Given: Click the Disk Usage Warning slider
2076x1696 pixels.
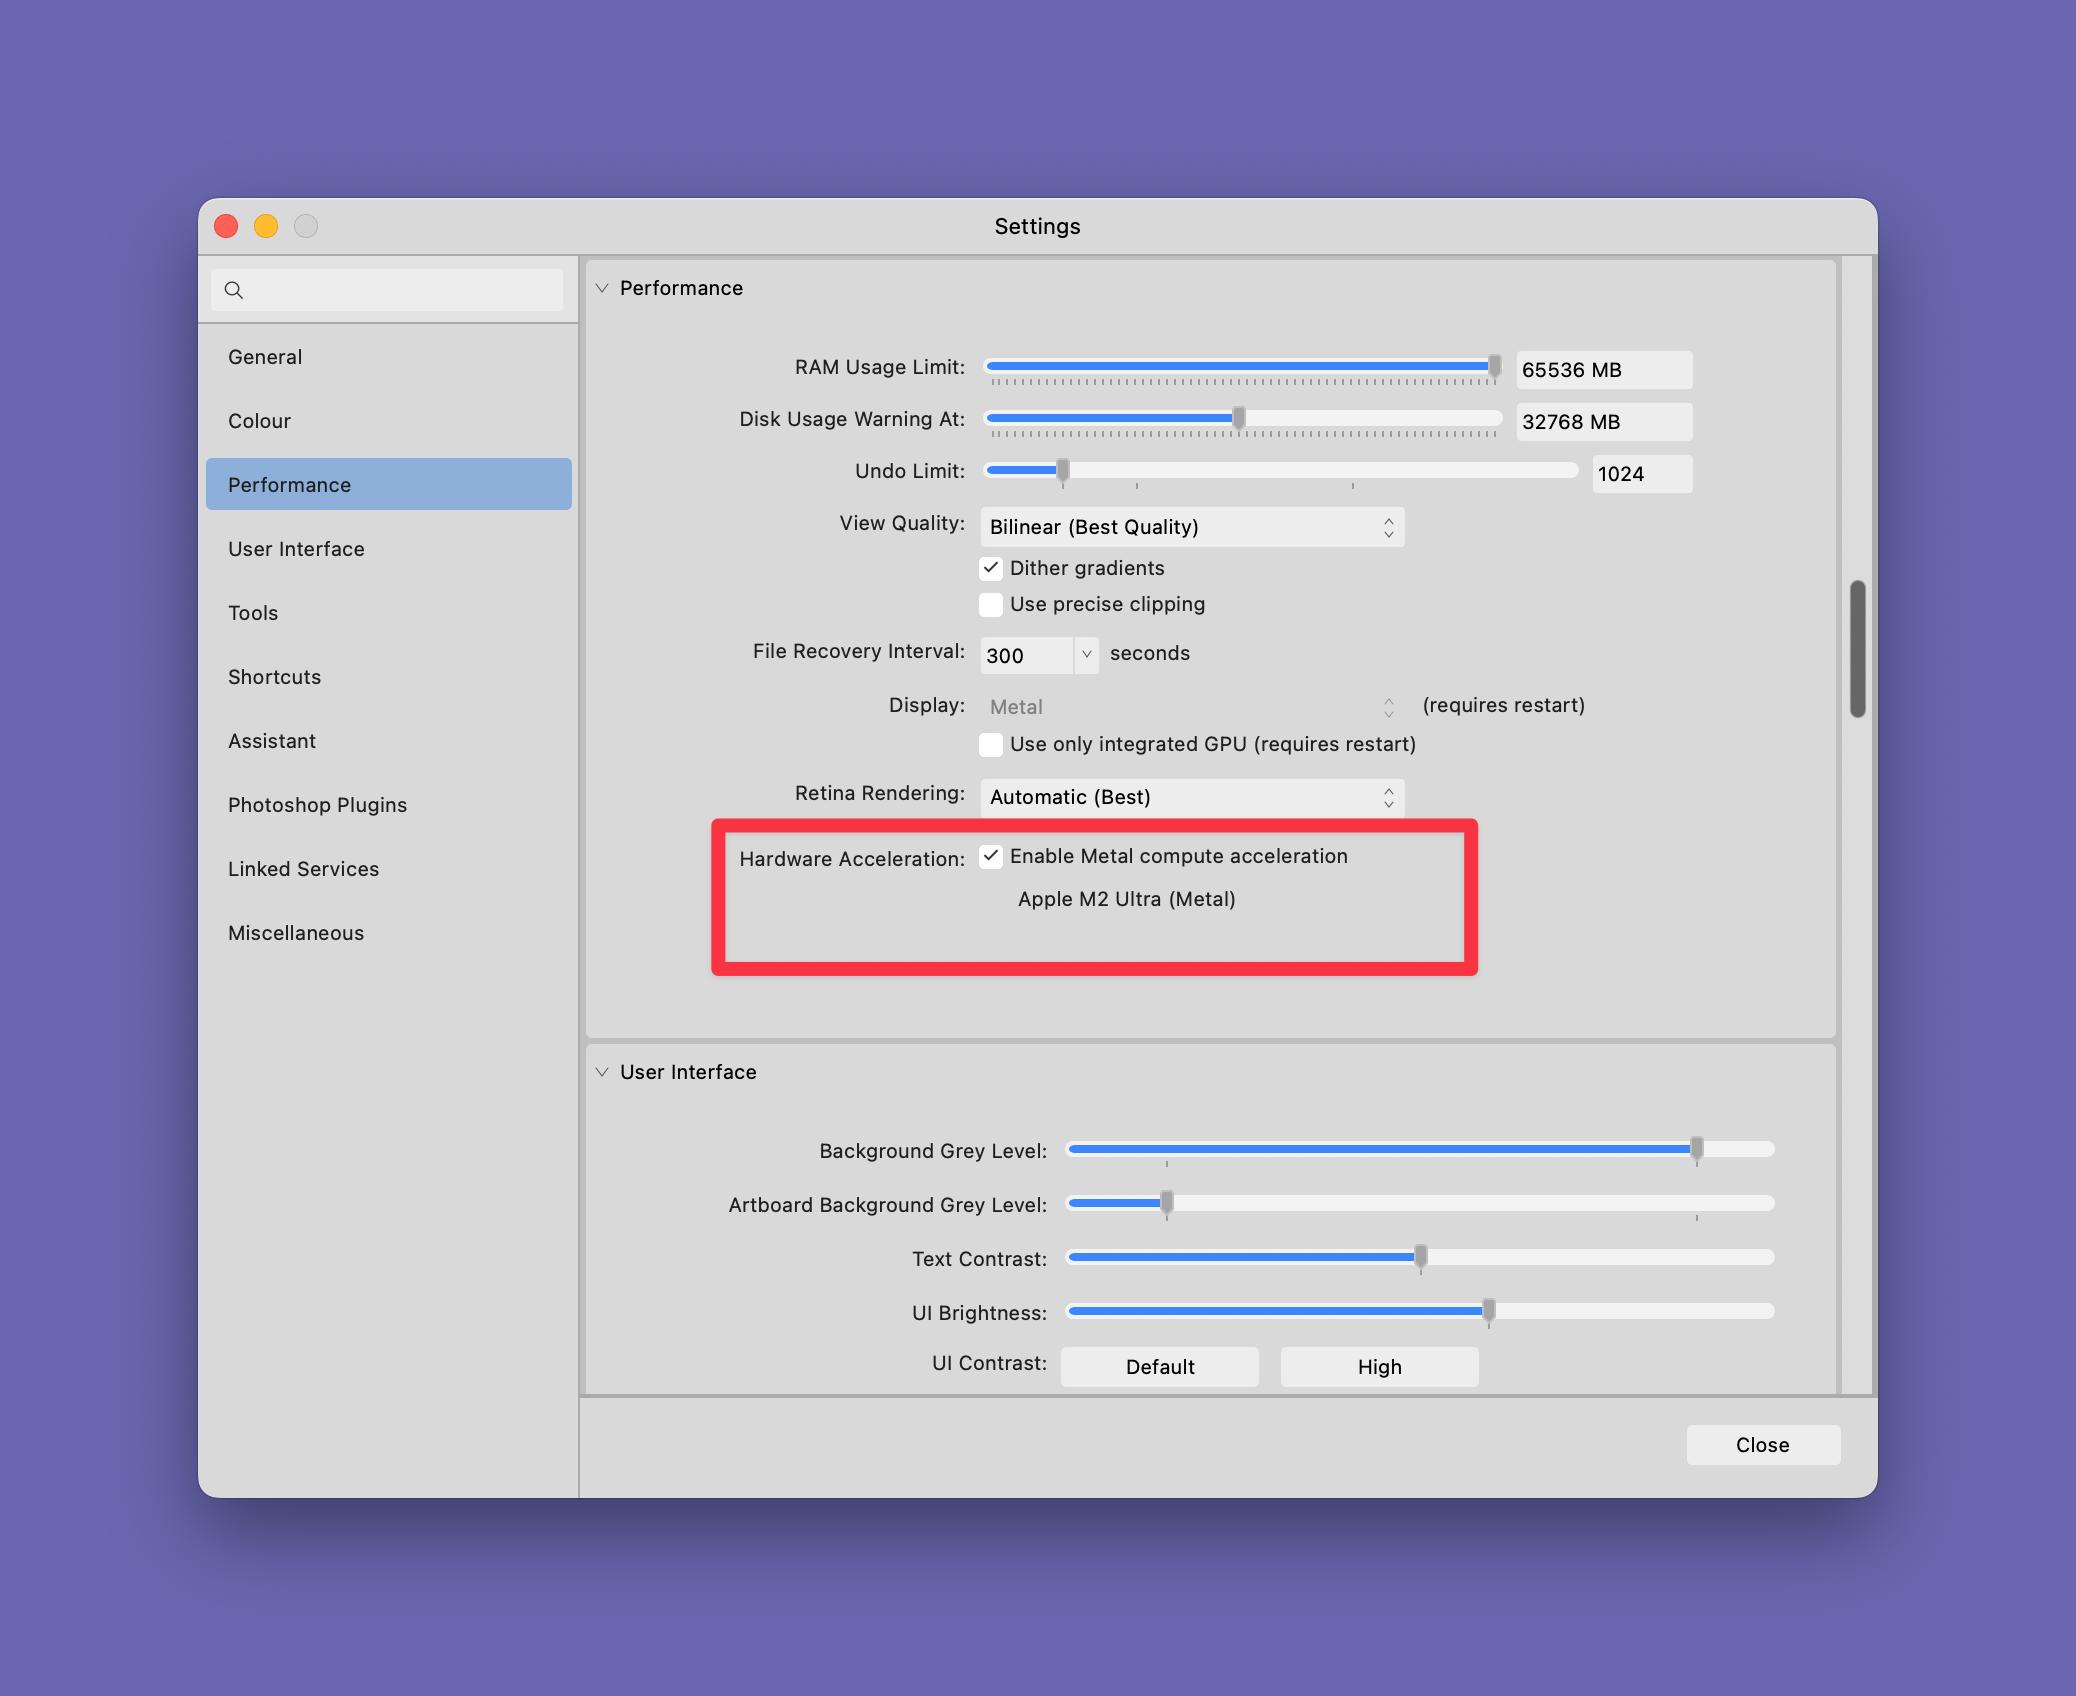Looking at the screenshot, I should [x=1243, y=419].
